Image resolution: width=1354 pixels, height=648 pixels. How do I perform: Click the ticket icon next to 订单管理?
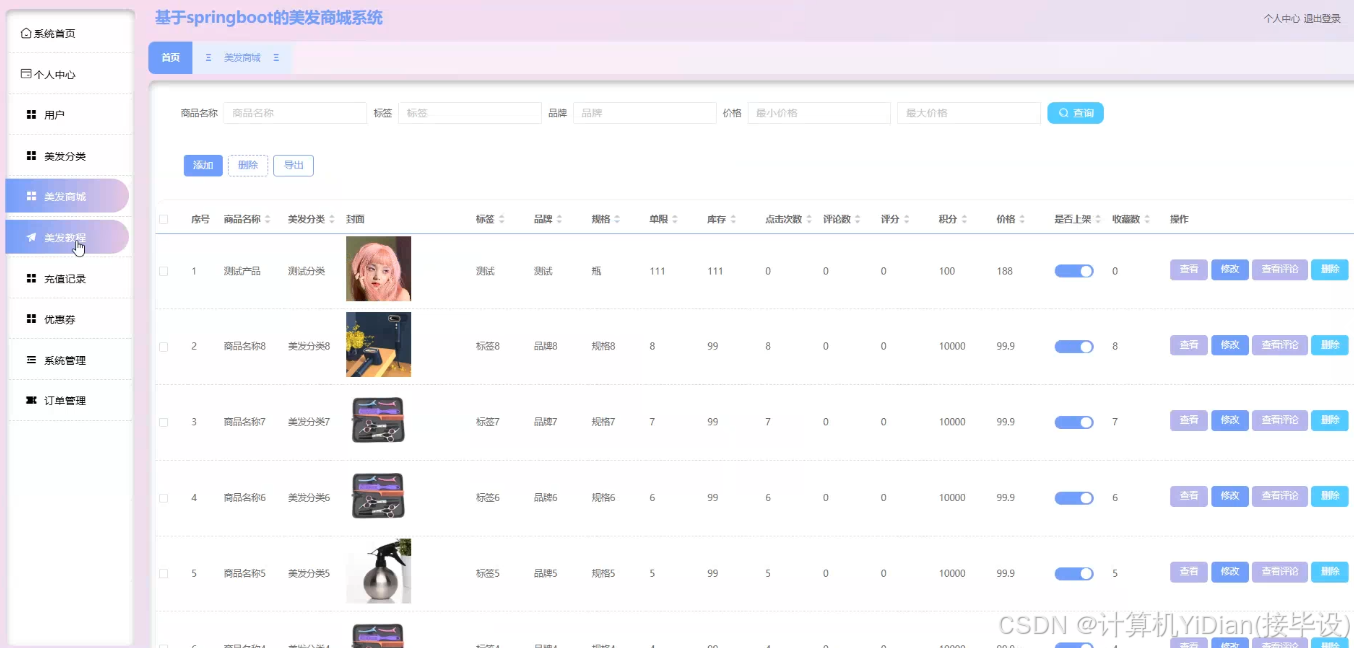31,400
